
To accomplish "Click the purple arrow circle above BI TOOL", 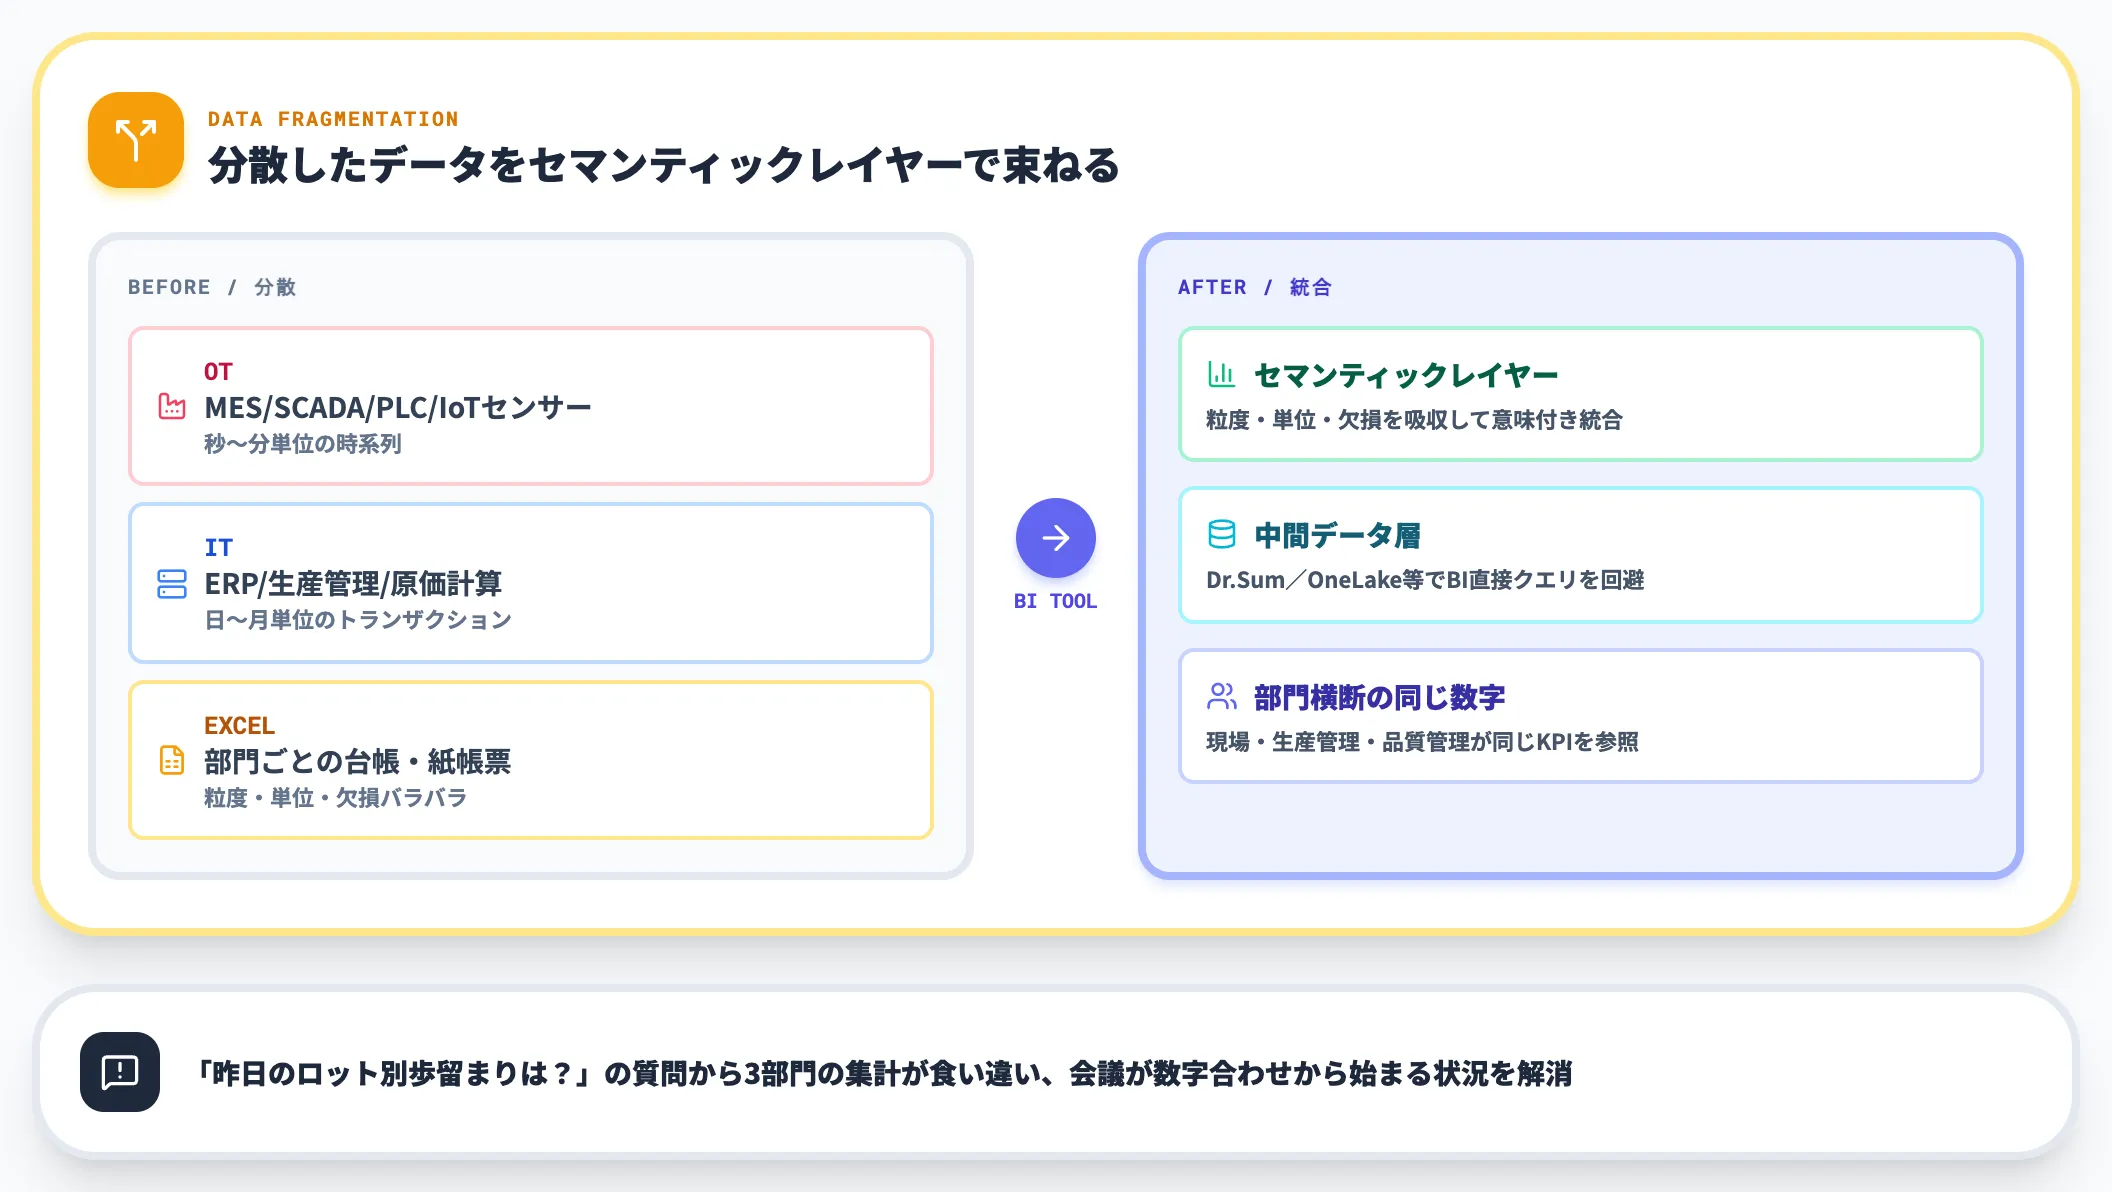I will coord(1055,538).
